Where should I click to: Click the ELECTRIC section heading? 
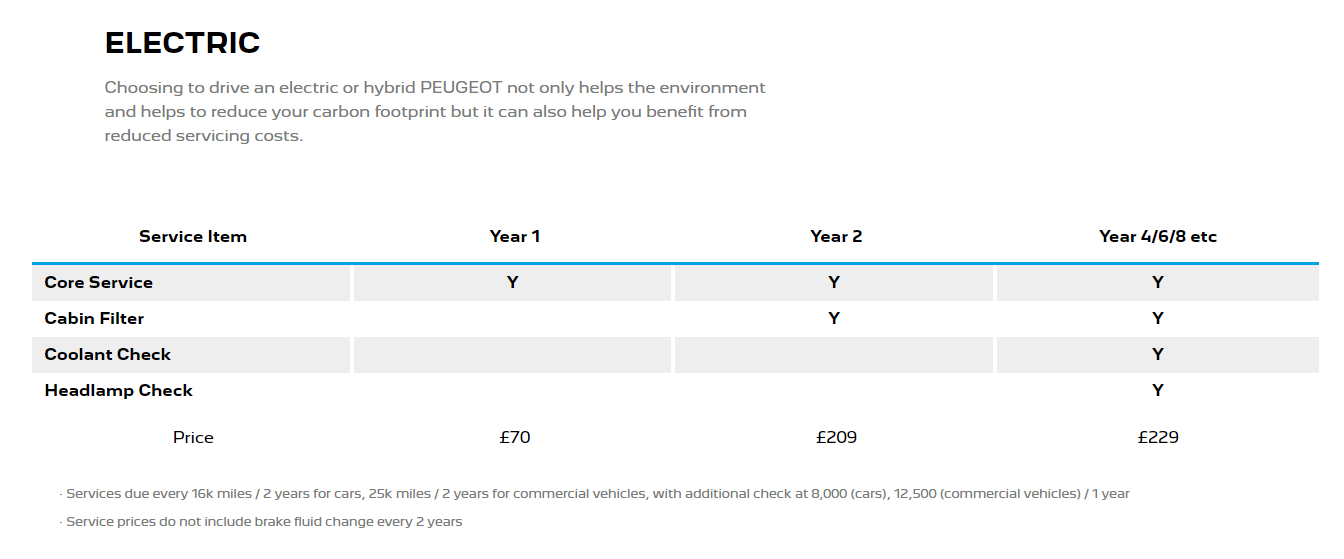pos(182,43)
